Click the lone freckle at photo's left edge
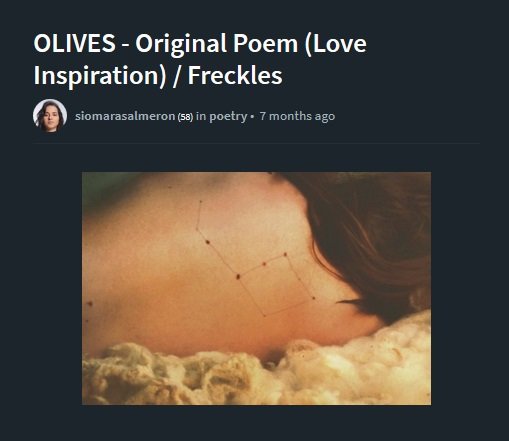 [x=89, y=303]
